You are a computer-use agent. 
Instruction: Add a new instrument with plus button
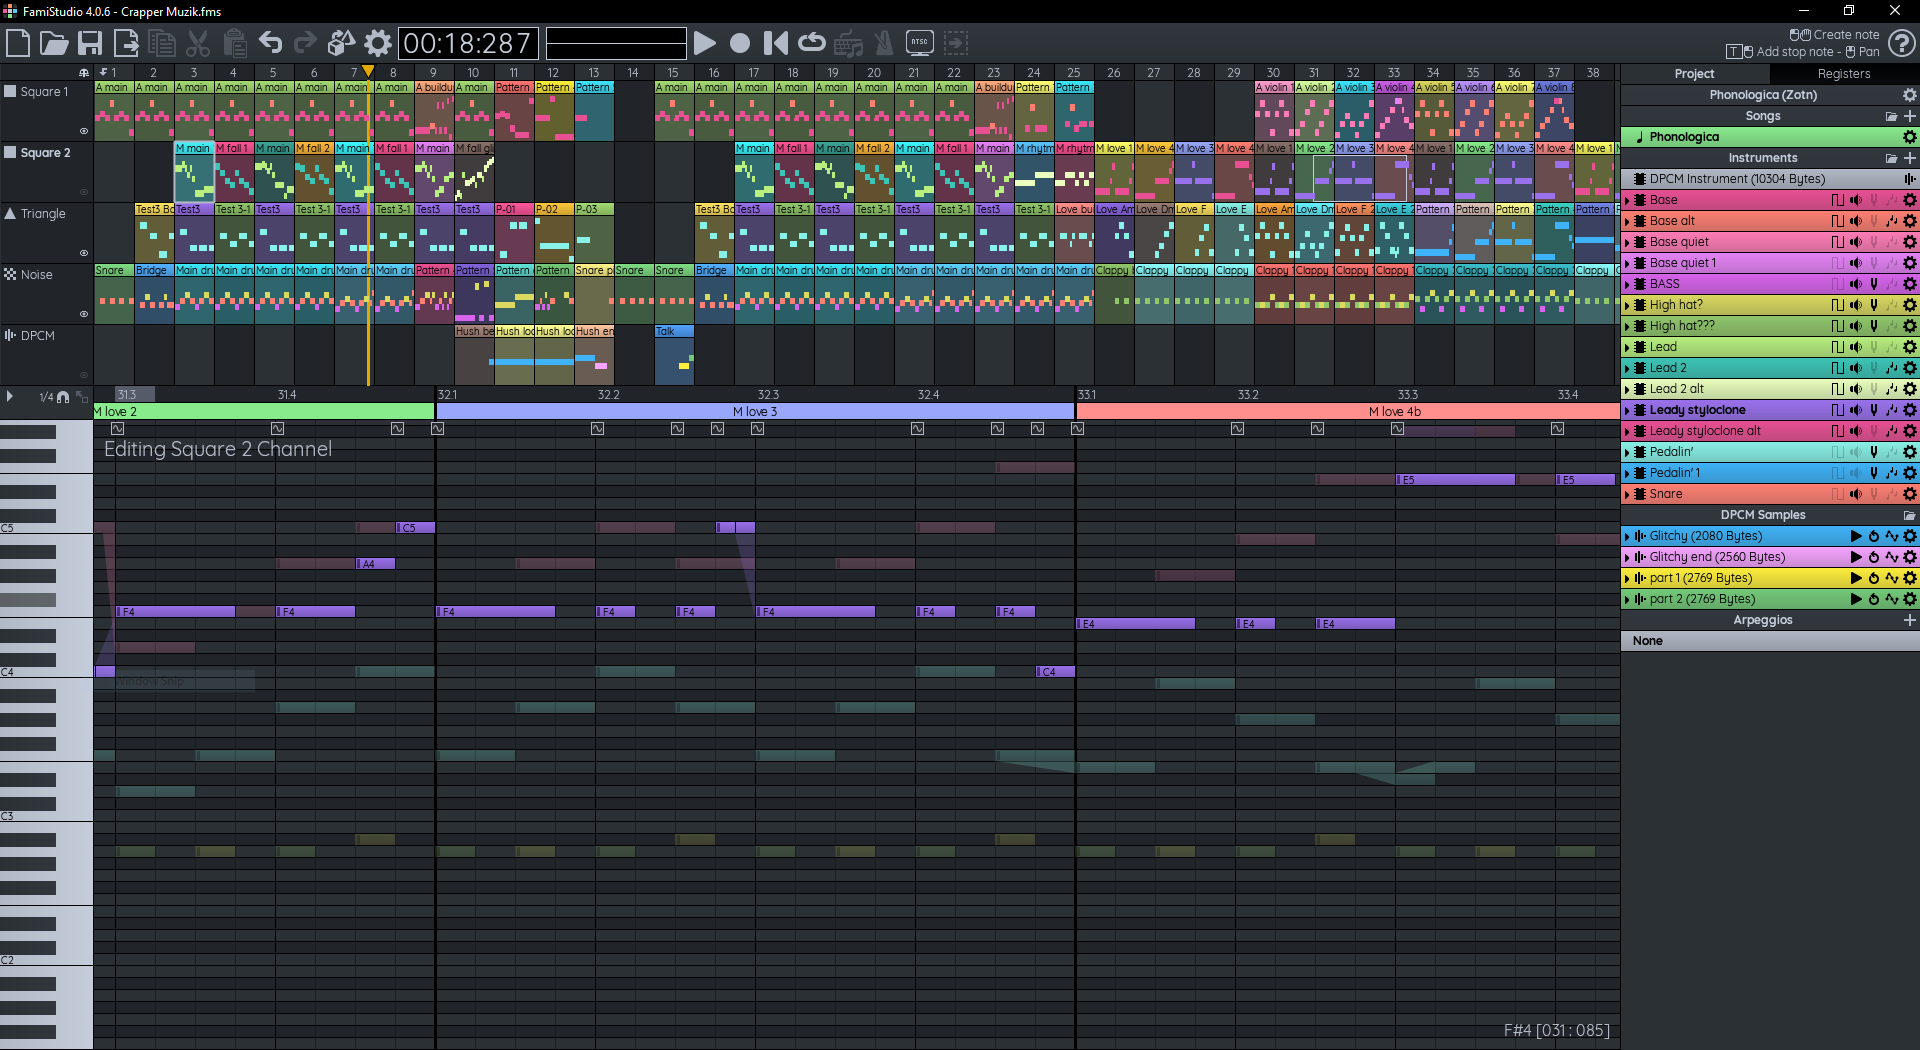tap(1909, 158)
